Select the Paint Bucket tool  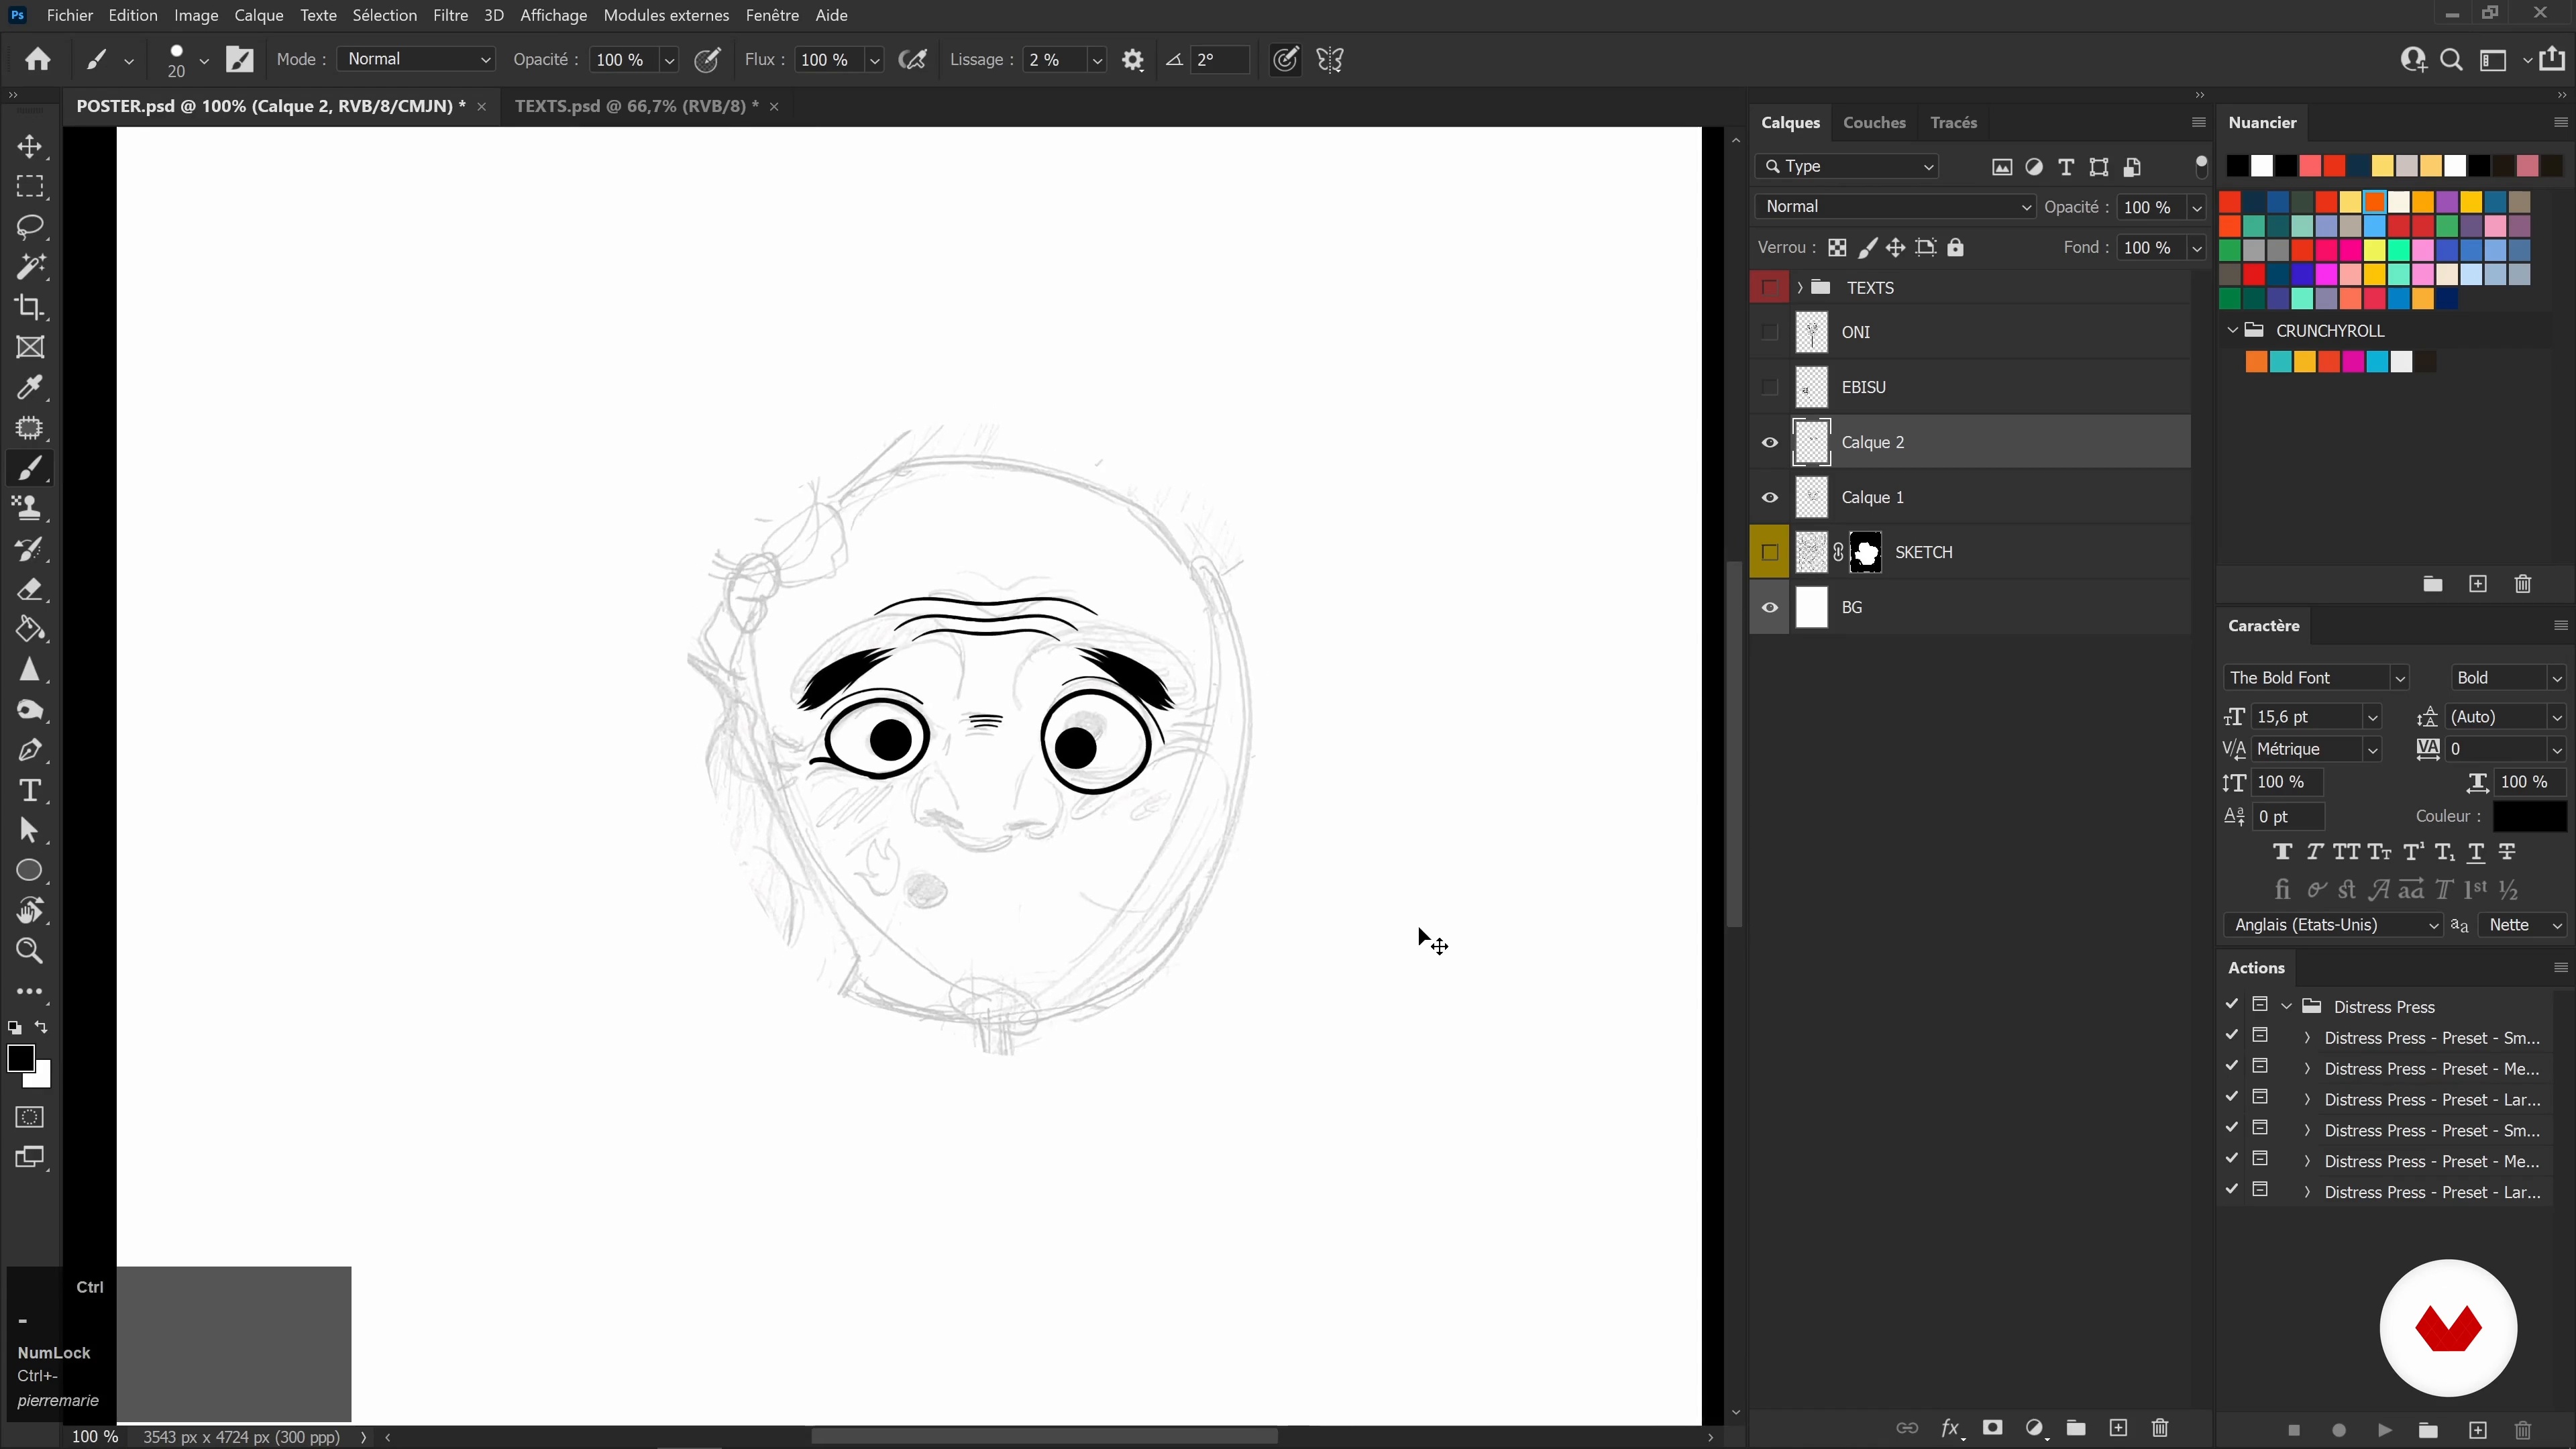click(30, 629)
